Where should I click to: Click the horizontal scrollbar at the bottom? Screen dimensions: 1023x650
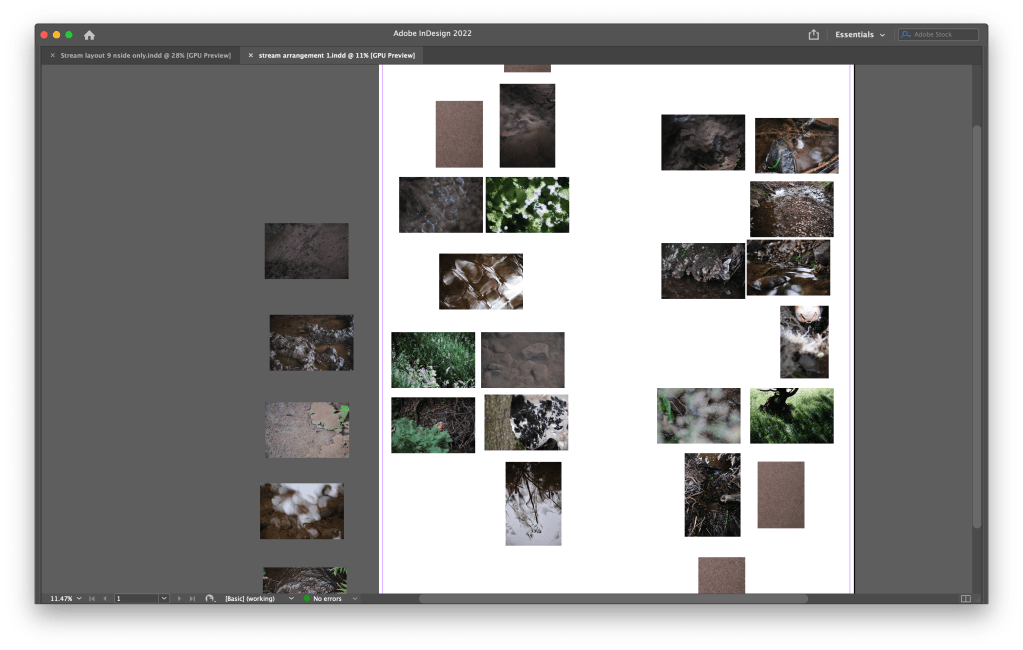pos(612,599)
